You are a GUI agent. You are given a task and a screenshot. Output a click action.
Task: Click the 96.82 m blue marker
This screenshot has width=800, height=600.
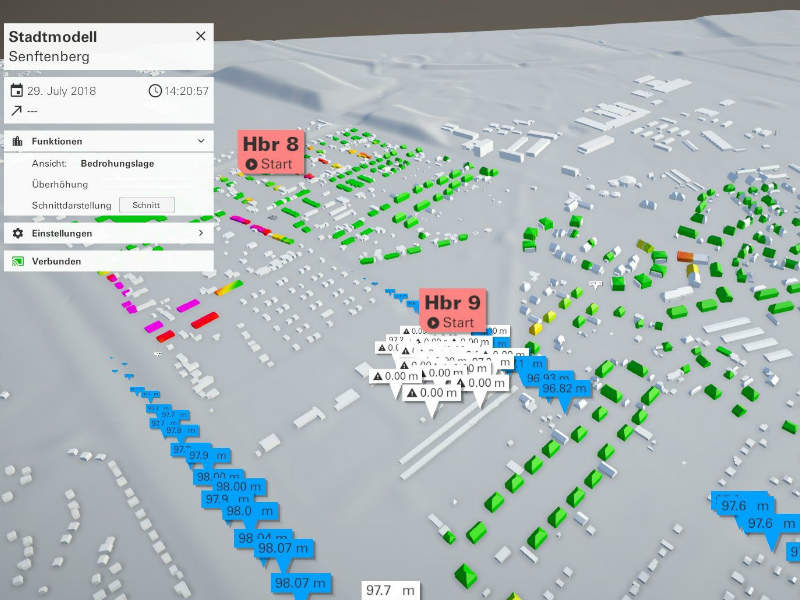565,389
